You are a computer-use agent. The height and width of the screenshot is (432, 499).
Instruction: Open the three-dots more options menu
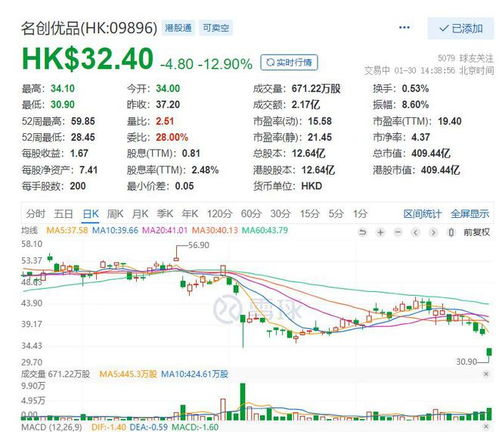pyautogui.click(x=404, y=27)
